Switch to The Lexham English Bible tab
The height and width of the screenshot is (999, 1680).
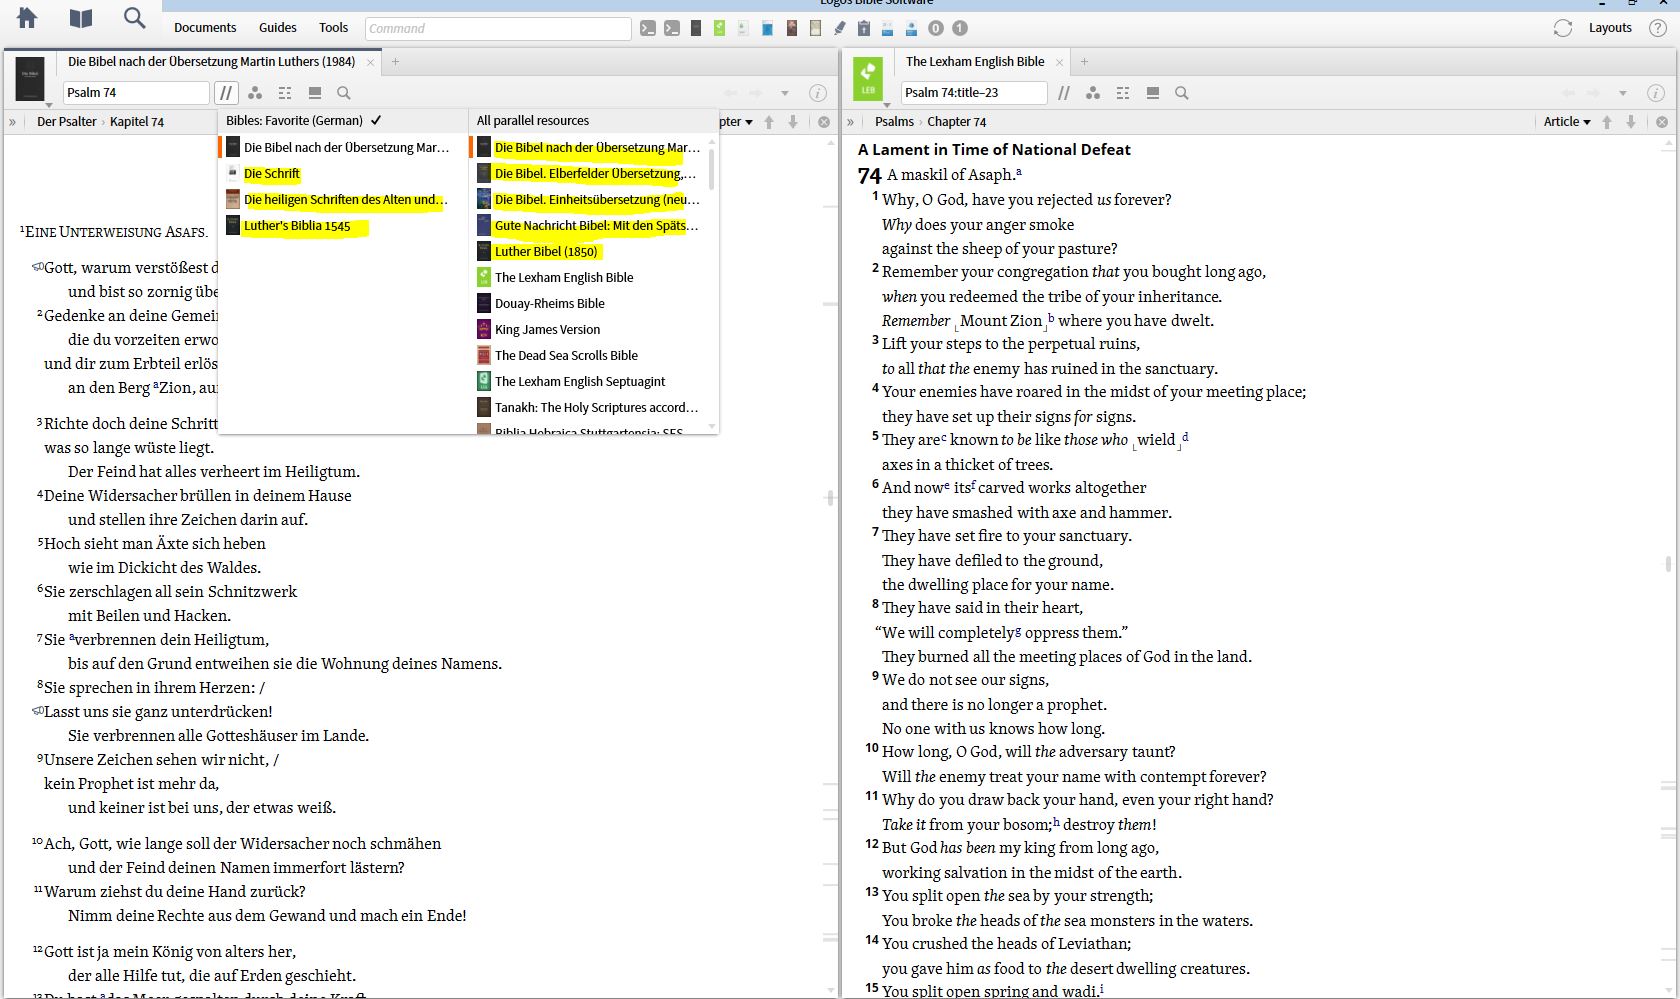(975, 62)
